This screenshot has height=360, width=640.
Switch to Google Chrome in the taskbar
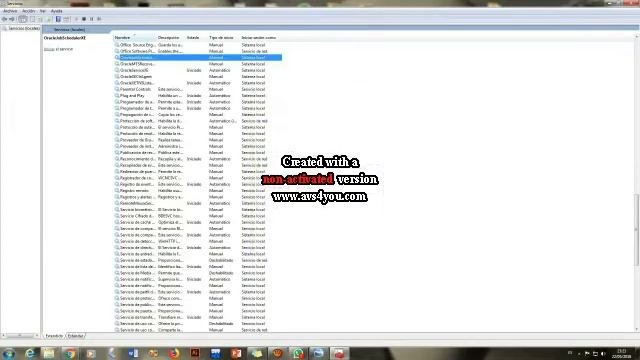click(70, 353)
